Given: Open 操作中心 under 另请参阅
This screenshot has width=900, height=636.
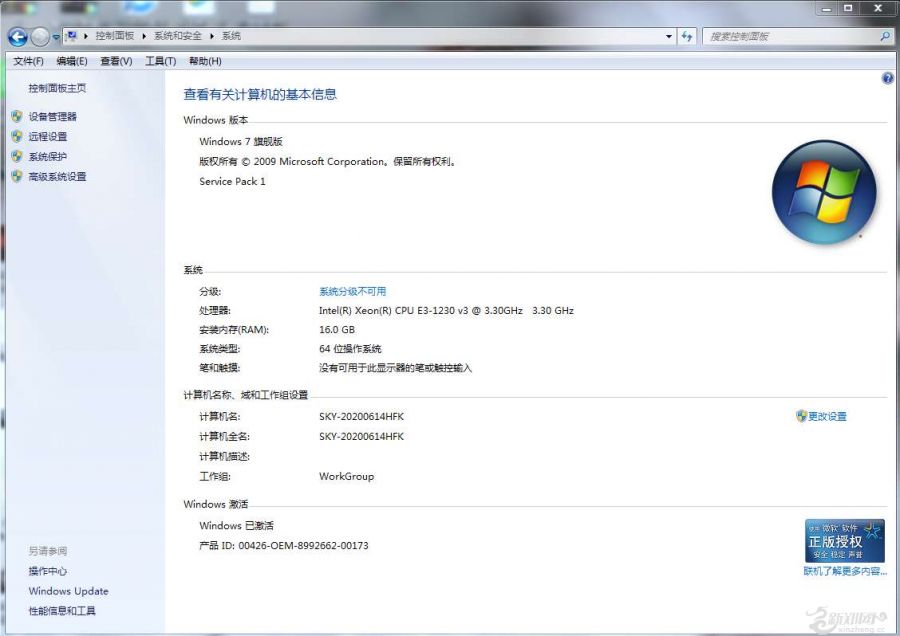Looking at the screenshot, I should (48, 571).
